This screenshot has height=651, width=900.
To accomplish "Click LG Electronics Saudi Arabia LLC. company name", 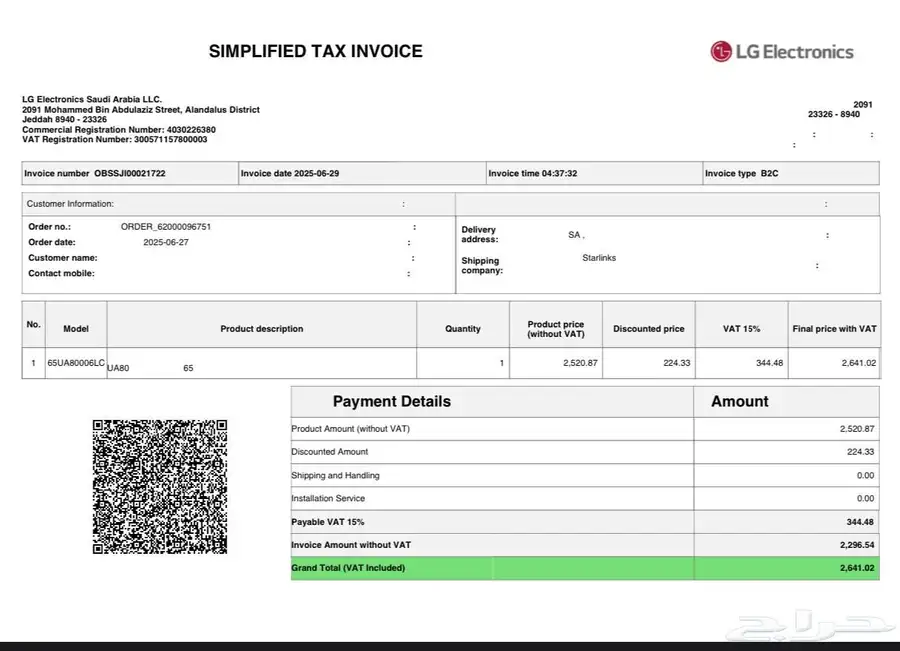I will coord(92,99).
